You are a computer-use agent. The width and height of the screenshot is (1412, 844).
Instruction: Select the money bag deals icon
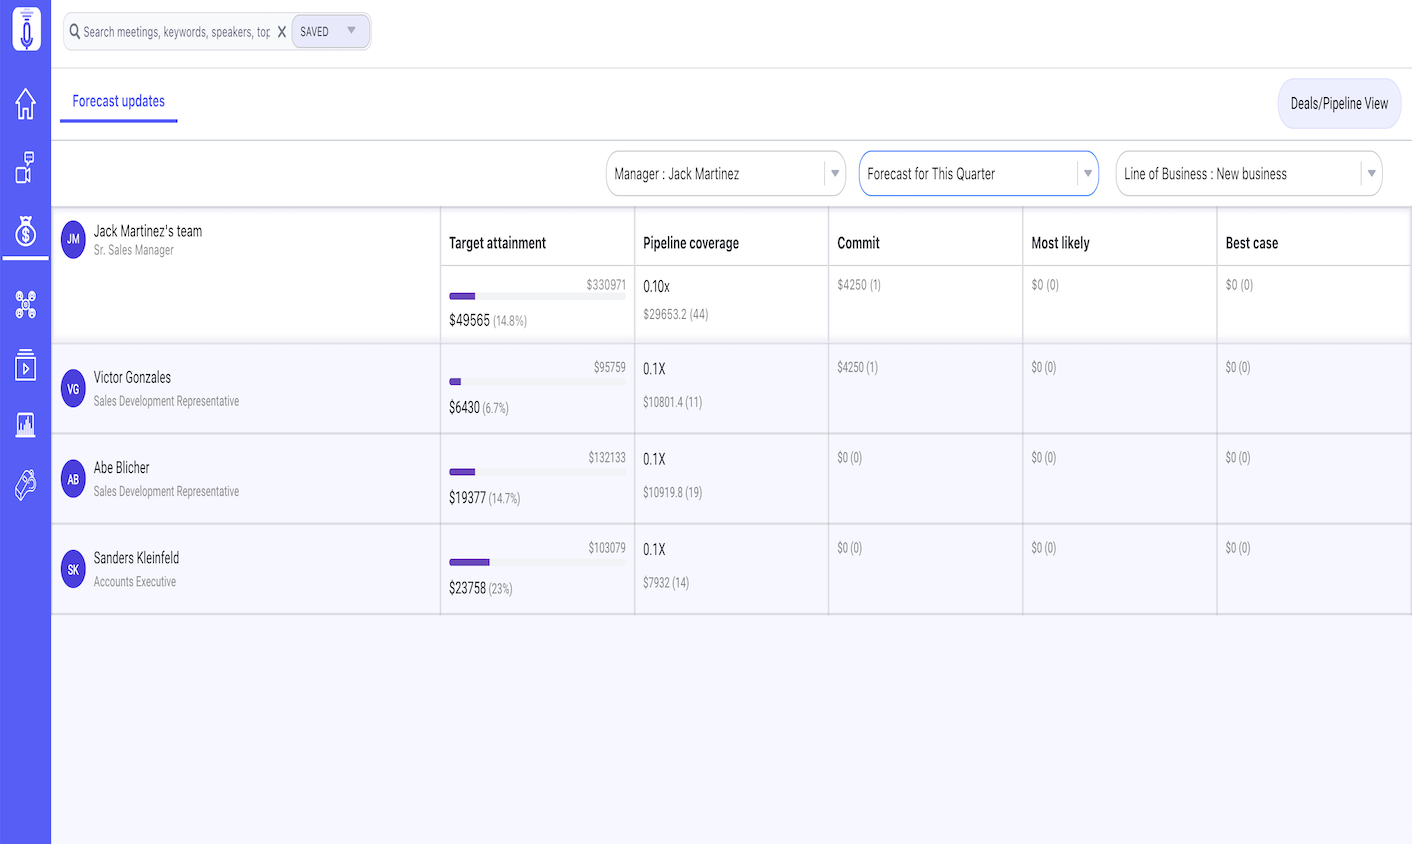26,232
